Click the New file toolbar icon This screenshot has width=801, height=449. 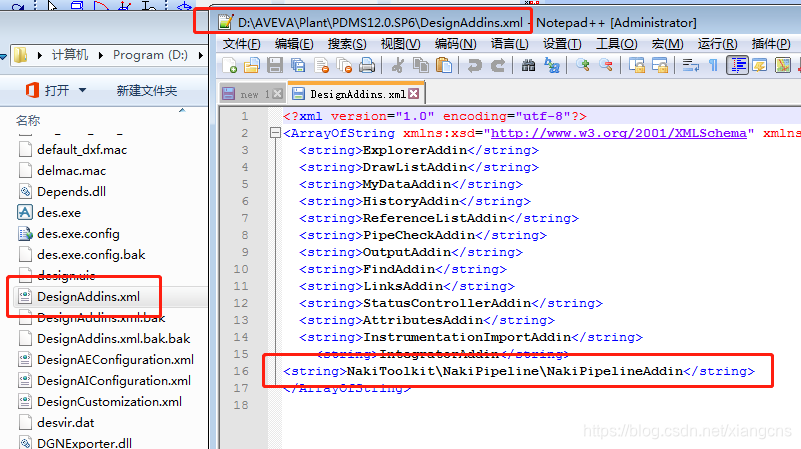(230, 66)
